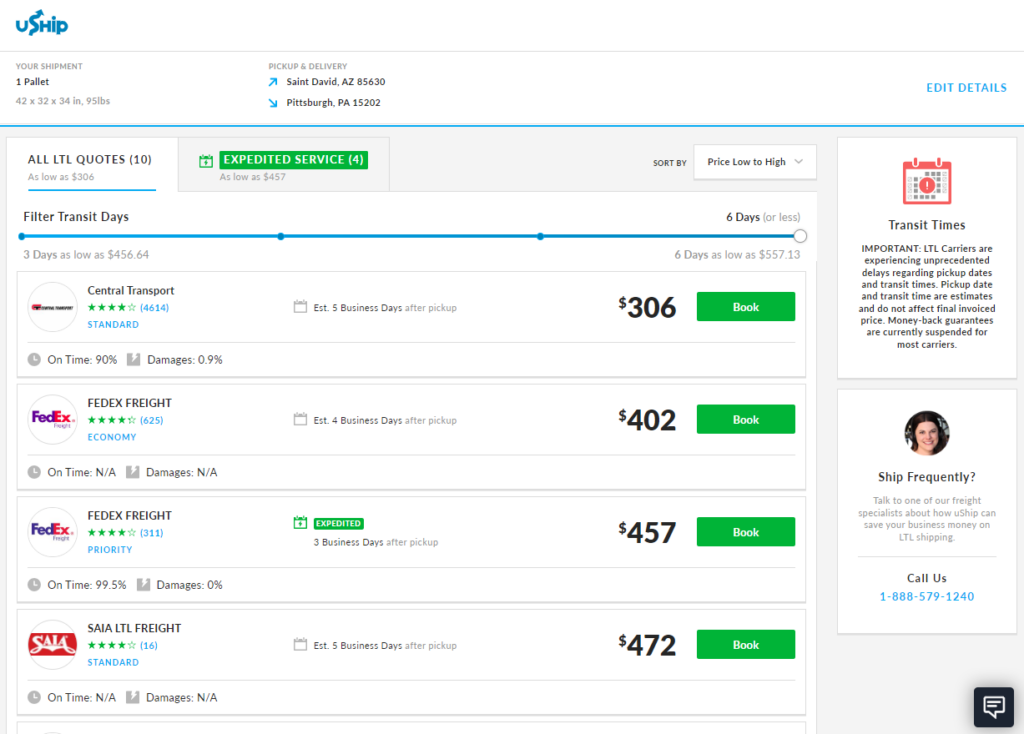The height and width of the screenshot is (734, 1024).
Task: Click the FedEx Freight Priority carrier logo
Action: click(52, 532)
